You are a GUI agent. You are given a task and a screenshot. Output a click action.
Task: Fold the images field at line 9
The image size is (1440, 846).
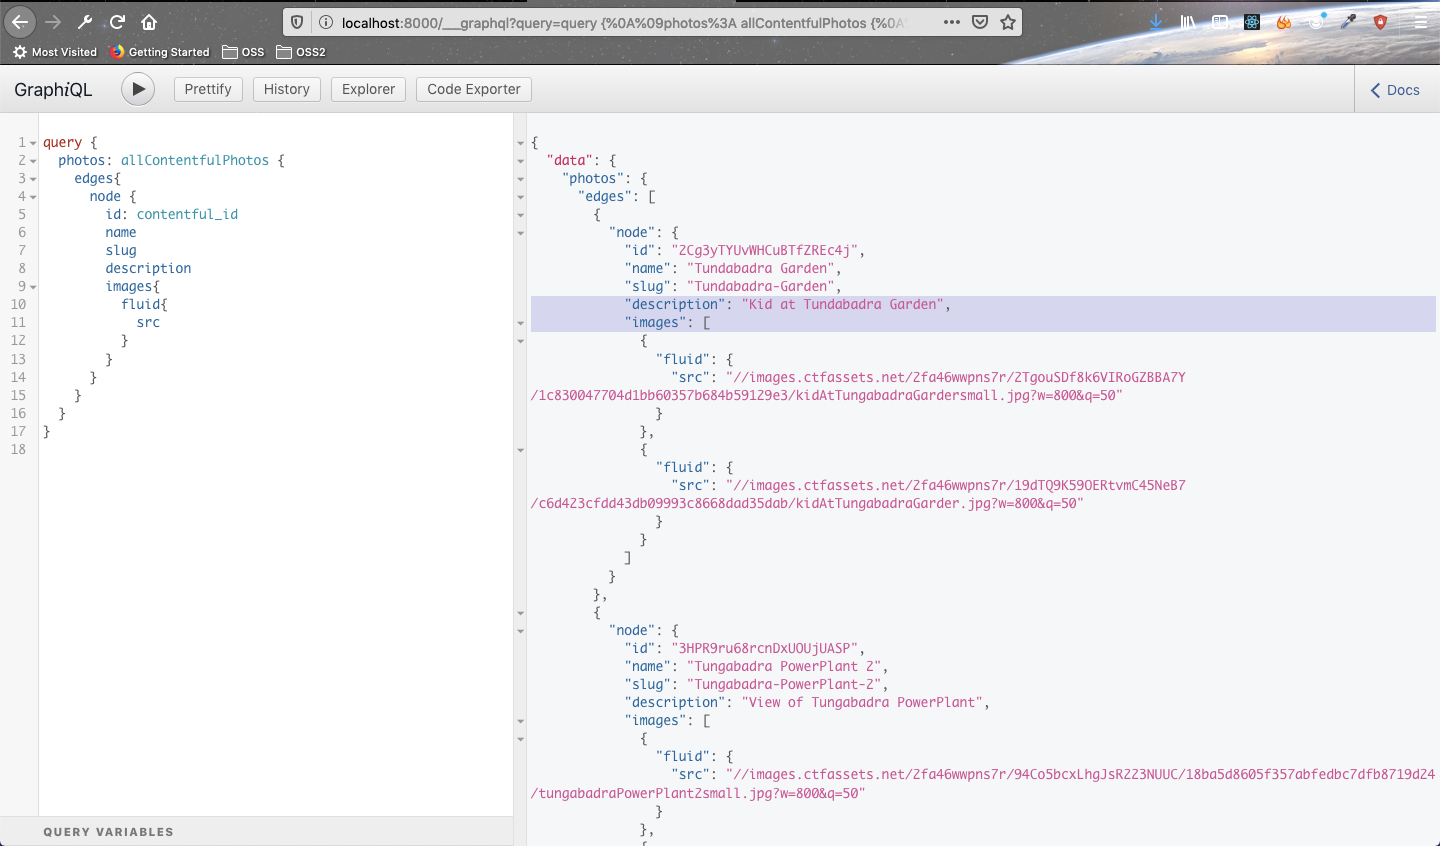click(33, 287)
